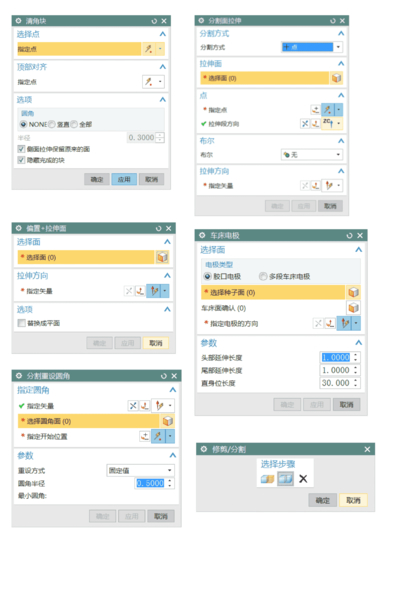Viewport: 415px width, 600px height.
Task: Open vector type dropdown arrow in 偏置+拉伸面
Action: (165, 291)
